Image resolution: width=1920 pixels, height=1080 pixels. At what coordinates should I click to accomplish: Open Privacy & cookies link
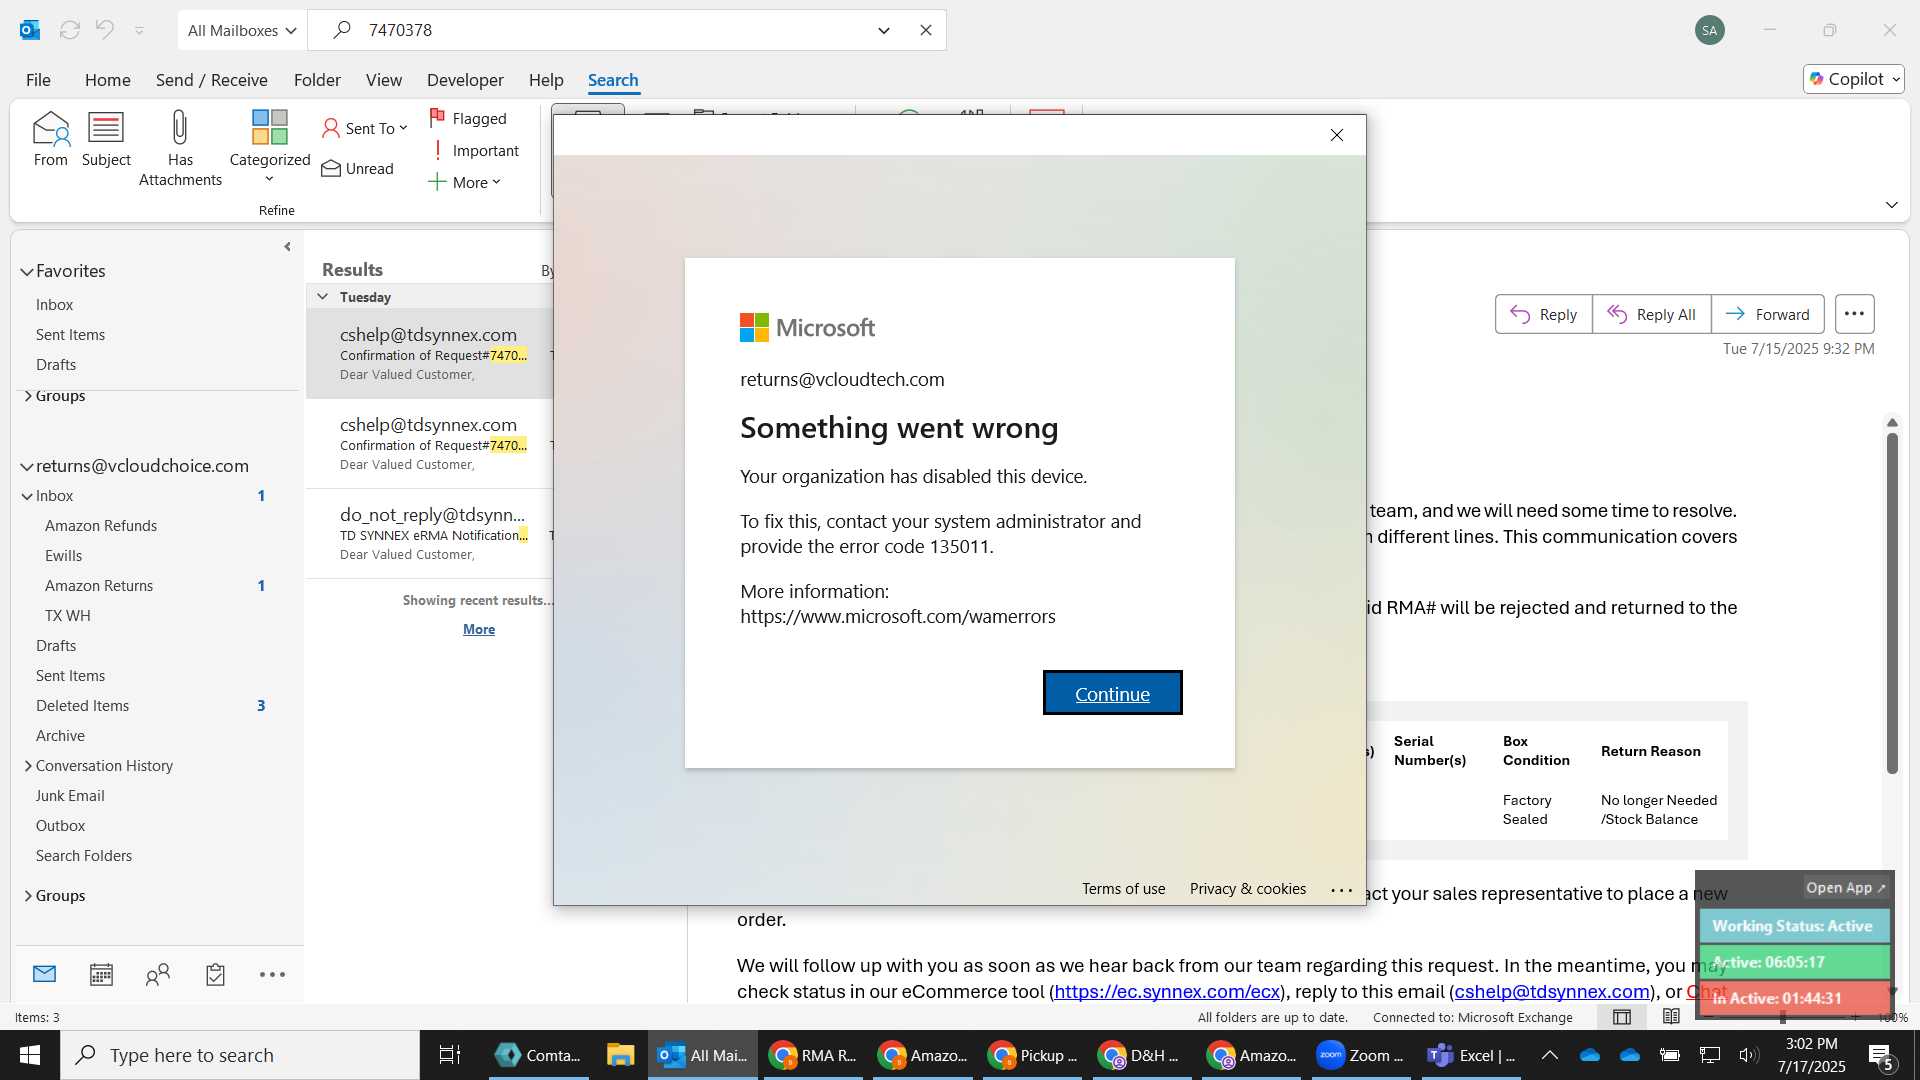1248,889
